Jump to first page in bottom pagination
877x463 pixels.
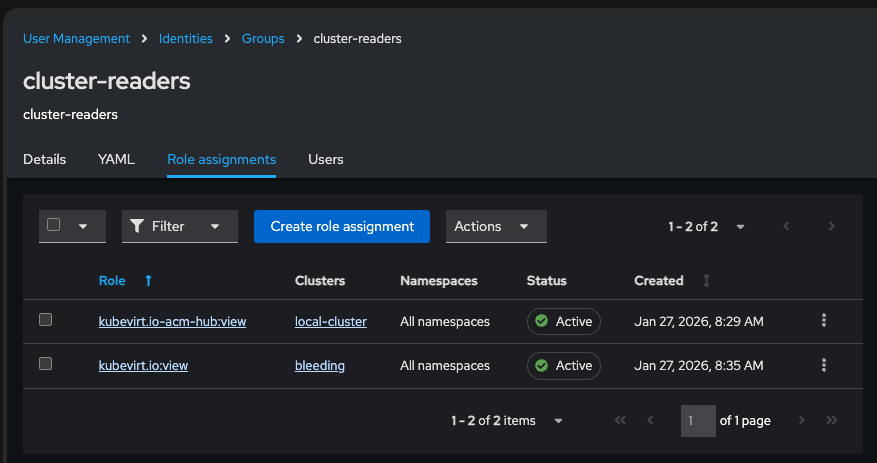[x=620, y=421]
